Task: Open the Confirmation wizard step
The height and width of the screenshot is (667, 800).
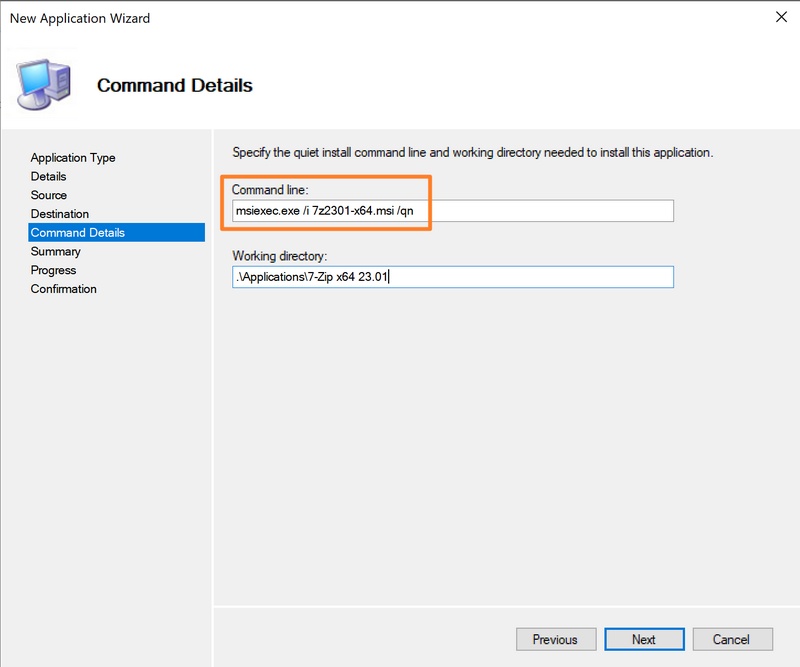Action: coord(64,289)
